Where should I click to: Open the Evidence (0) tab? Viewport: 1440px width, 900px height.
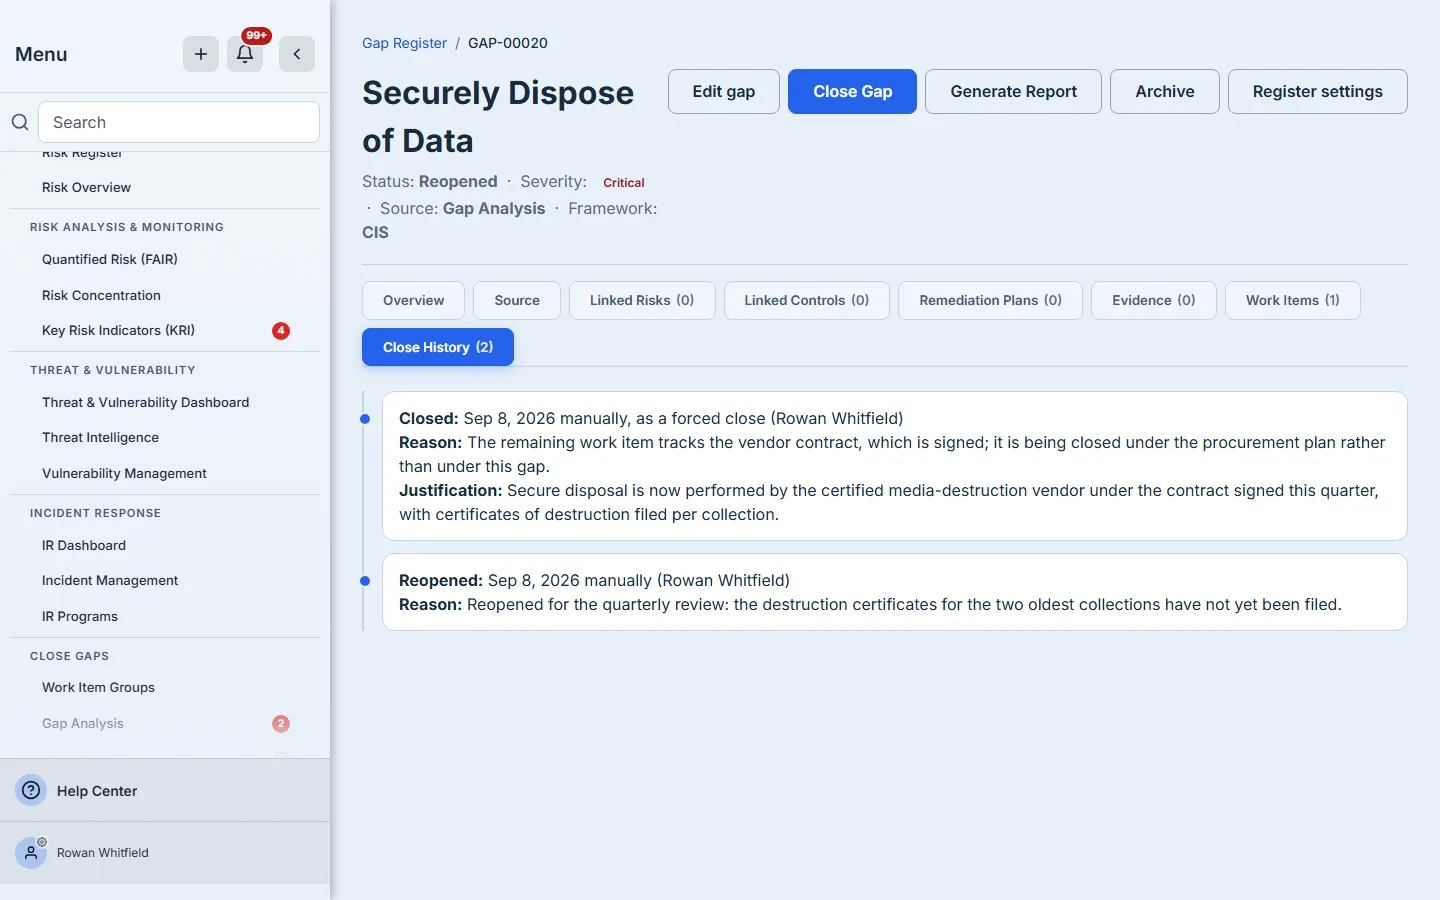[x=1154, y=300]
